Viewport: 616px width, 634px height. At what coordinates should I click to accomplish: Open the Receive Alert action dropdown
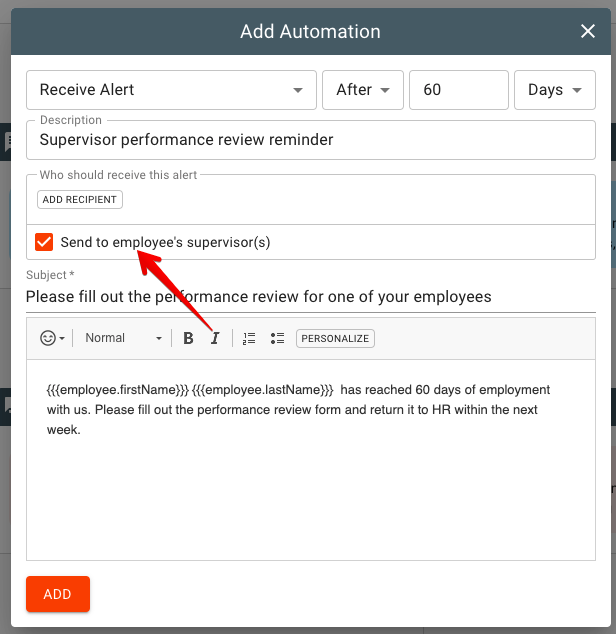coord(171,90)
